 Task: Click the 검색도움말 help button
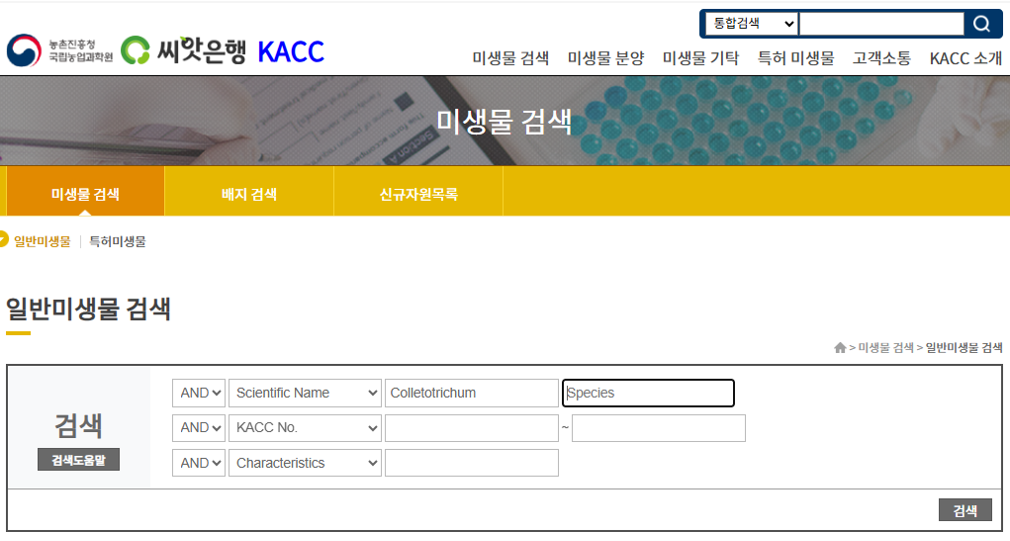[x=79, y=460]
